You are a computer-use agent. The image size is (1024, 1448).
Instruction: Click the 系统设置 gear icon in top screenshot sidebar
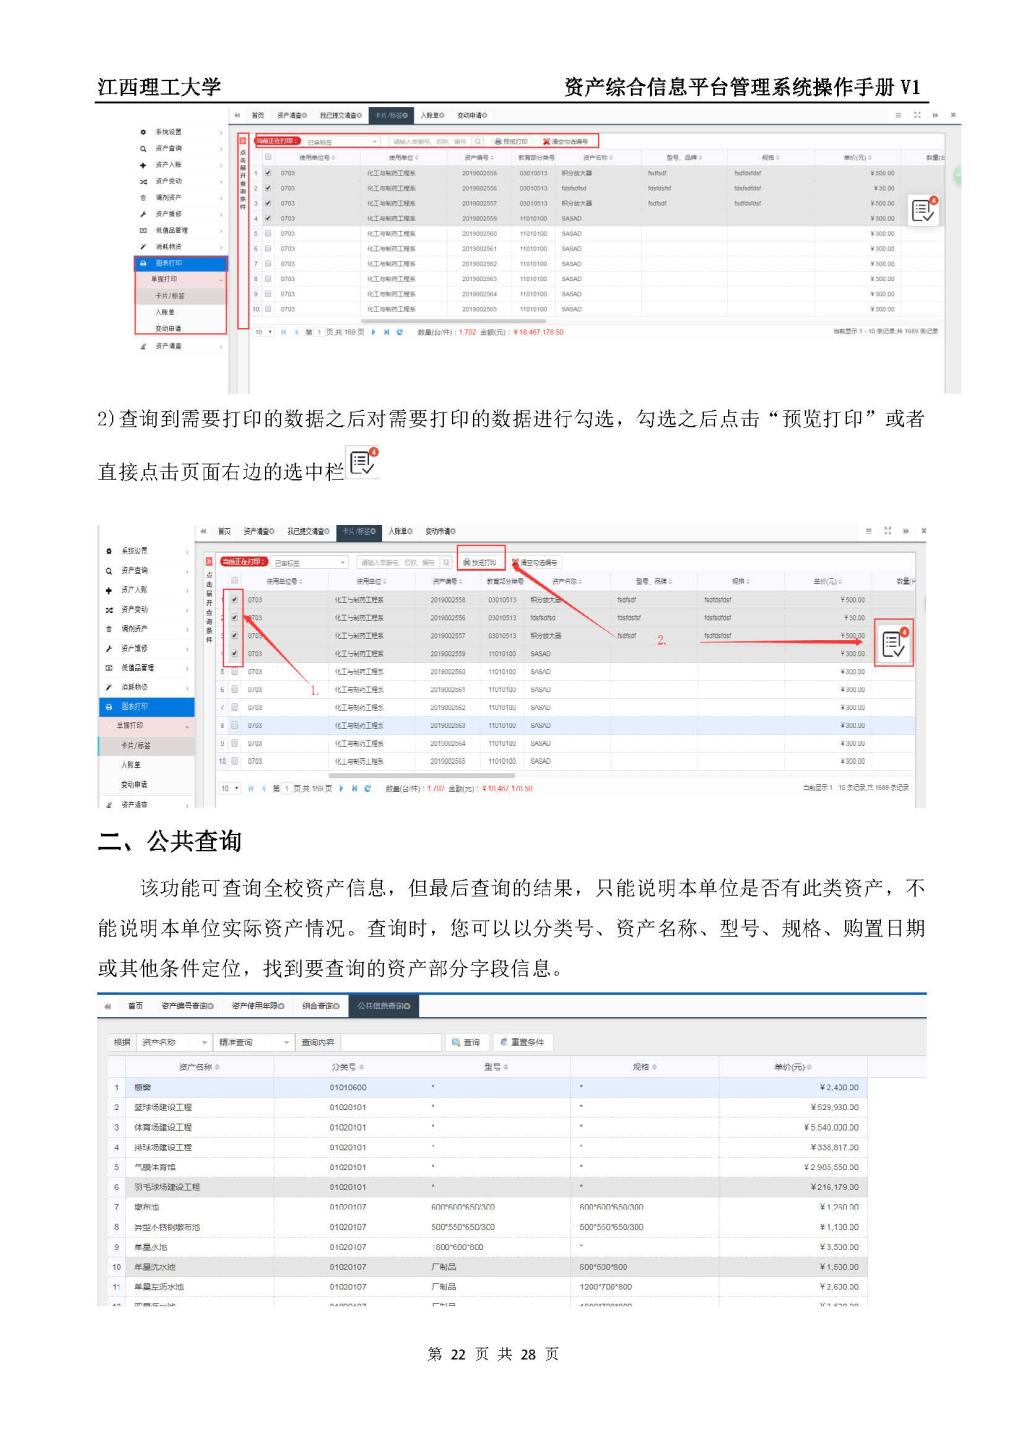point(143,132)
